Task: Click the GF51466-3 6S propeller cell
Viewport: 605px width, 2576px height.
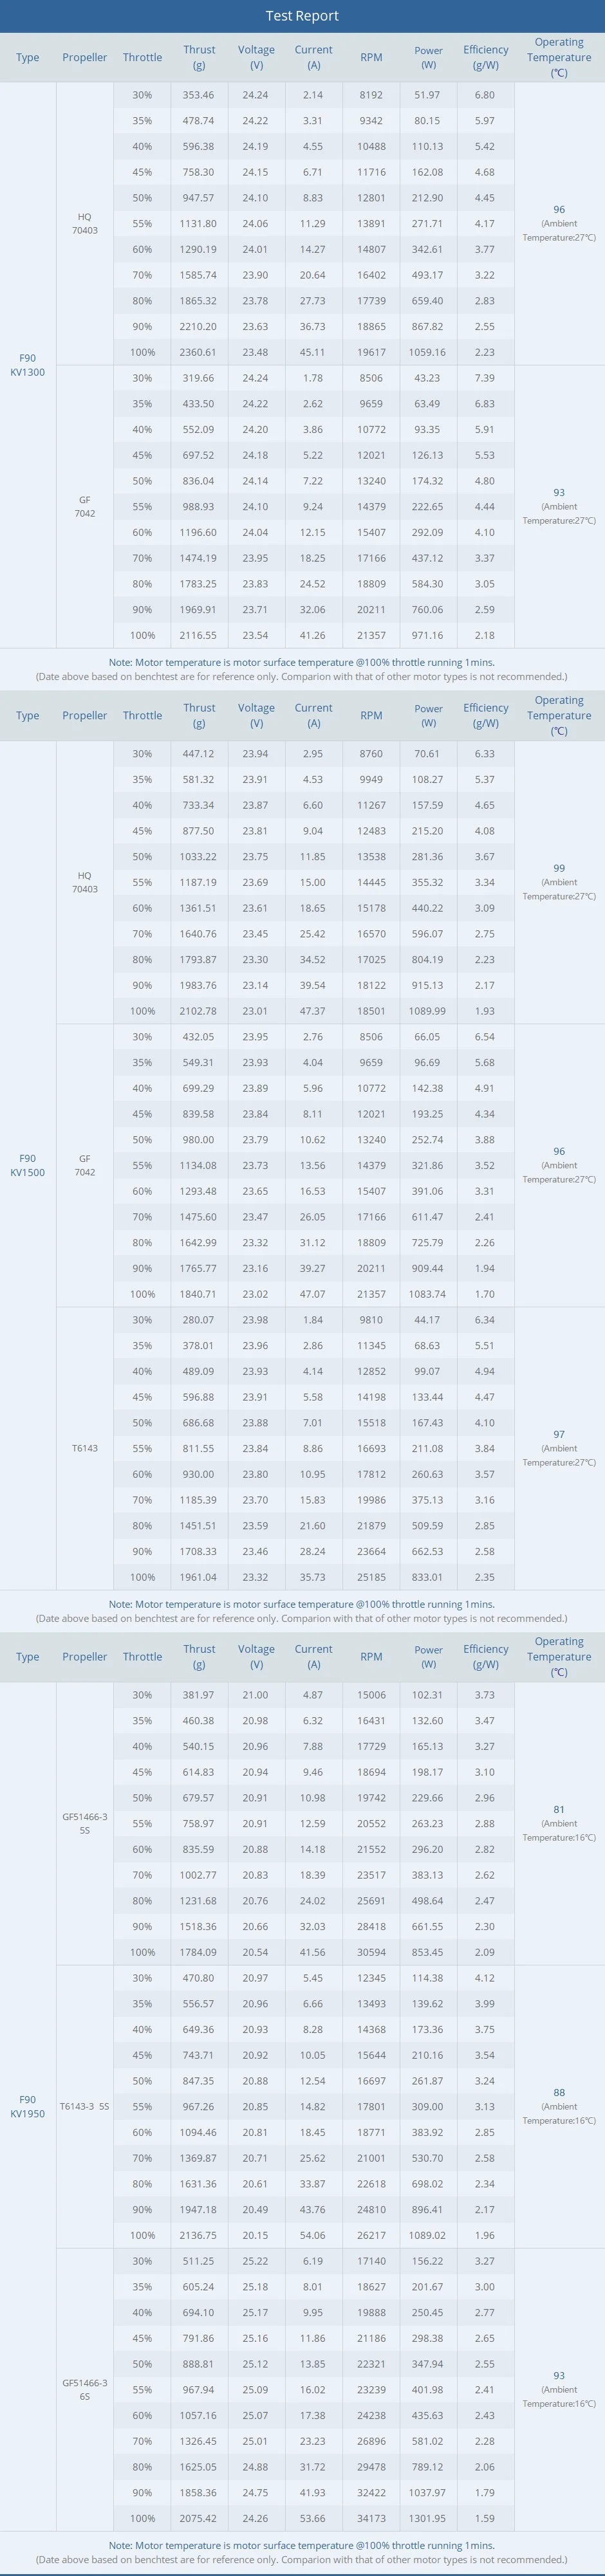Action: (85, 2389)
